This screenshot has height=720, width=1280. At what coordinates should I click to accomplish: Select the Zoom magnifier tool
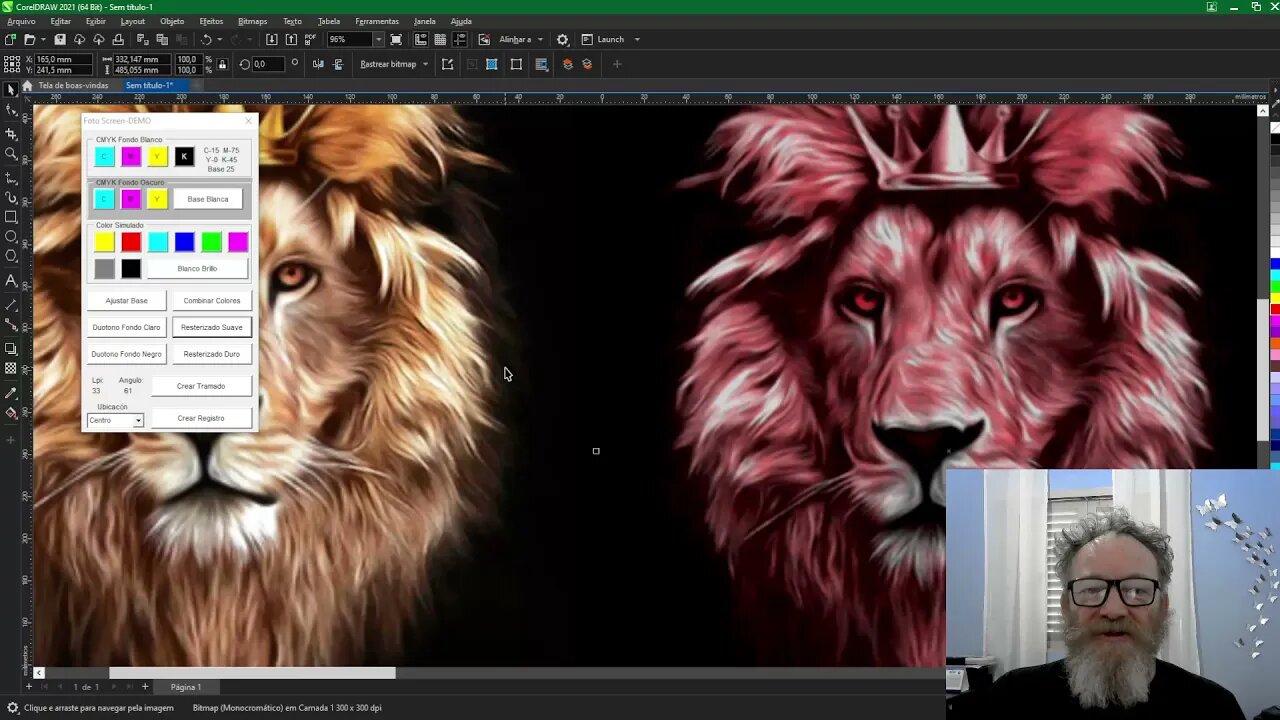11,154
